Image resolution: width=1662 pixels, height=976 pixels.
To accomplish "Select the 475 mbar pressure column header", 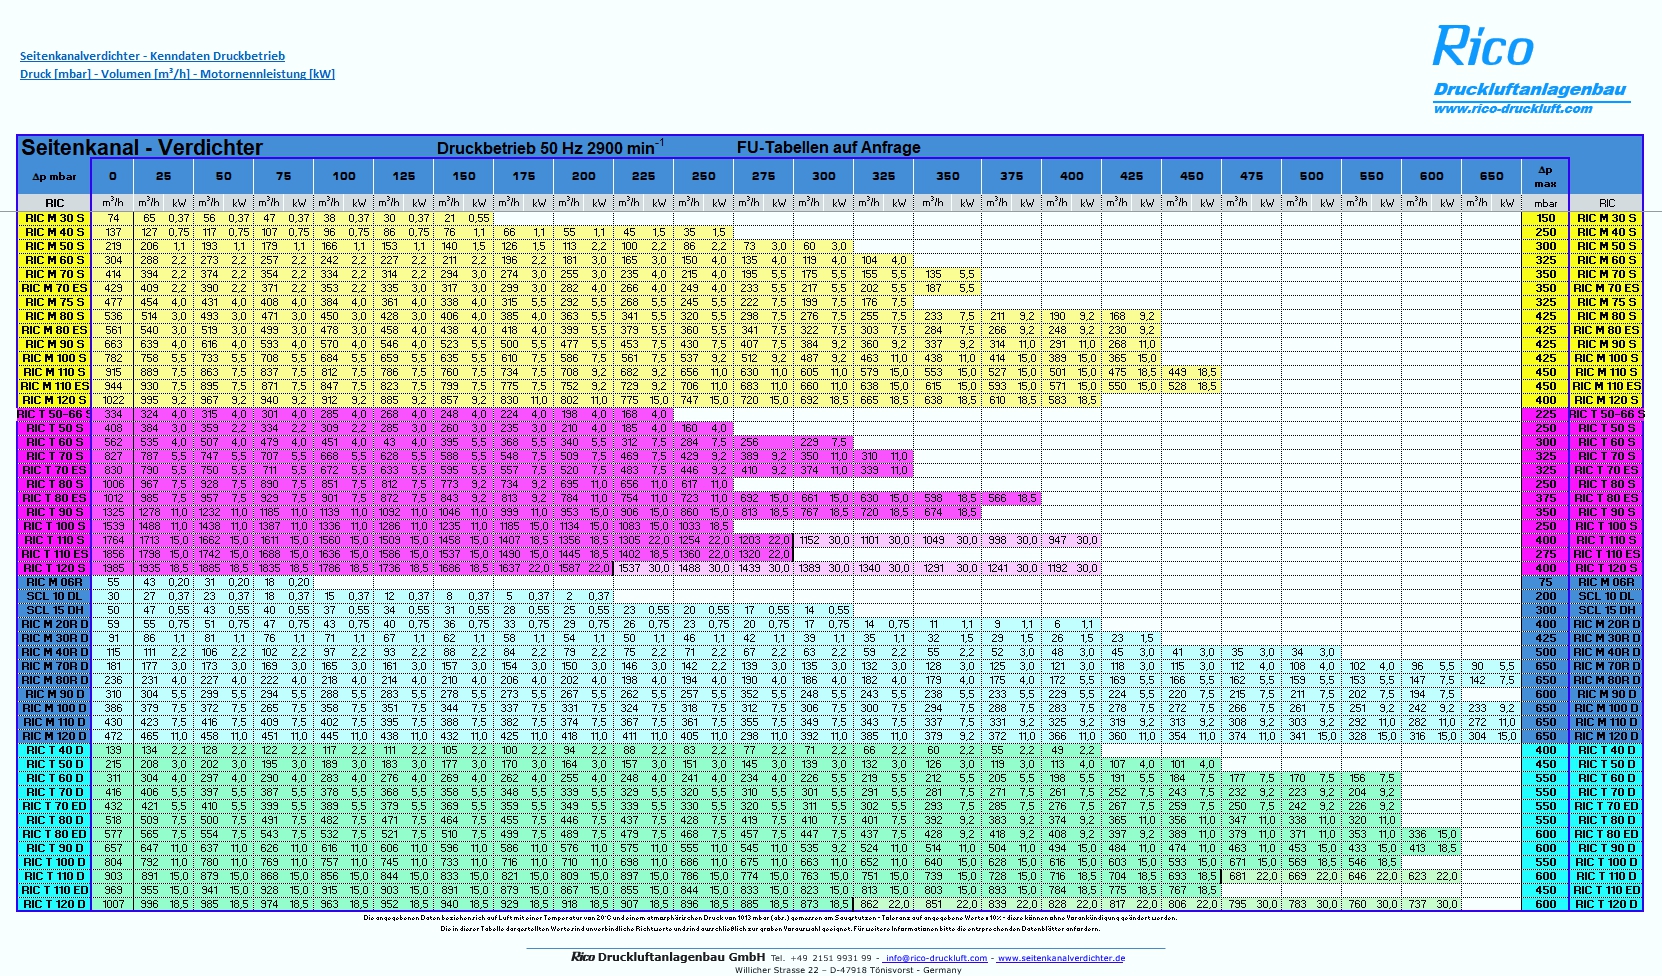I will click(1251, 176).
